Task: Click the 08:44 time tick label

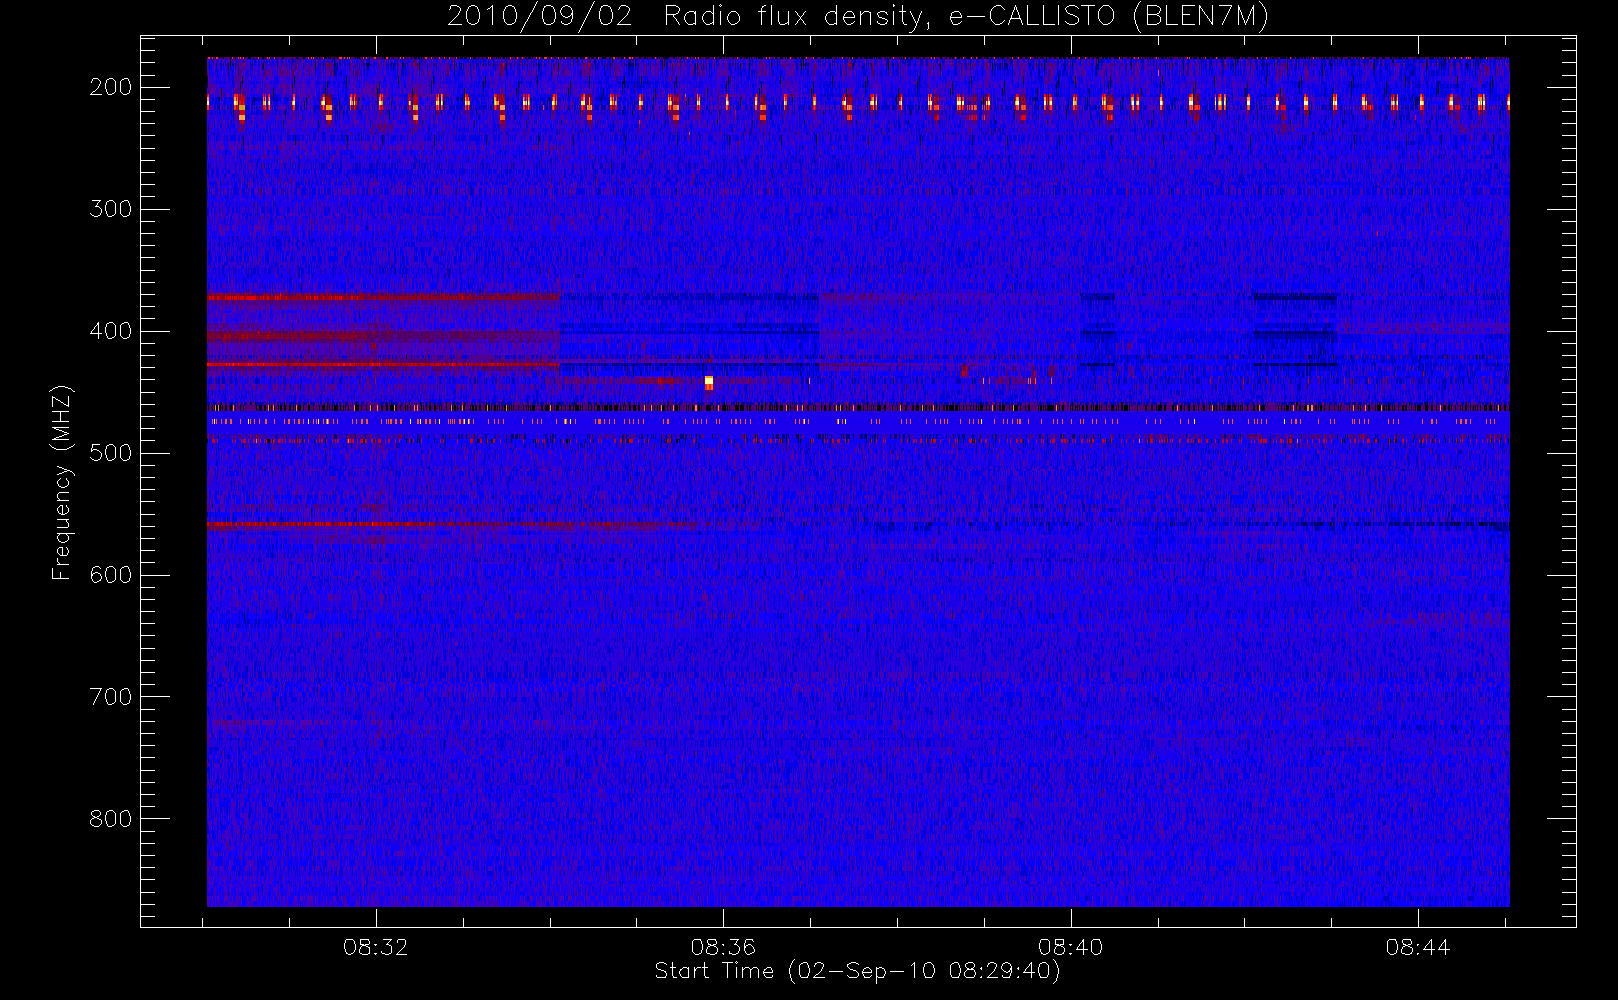Action: (x=1418, y=947)
